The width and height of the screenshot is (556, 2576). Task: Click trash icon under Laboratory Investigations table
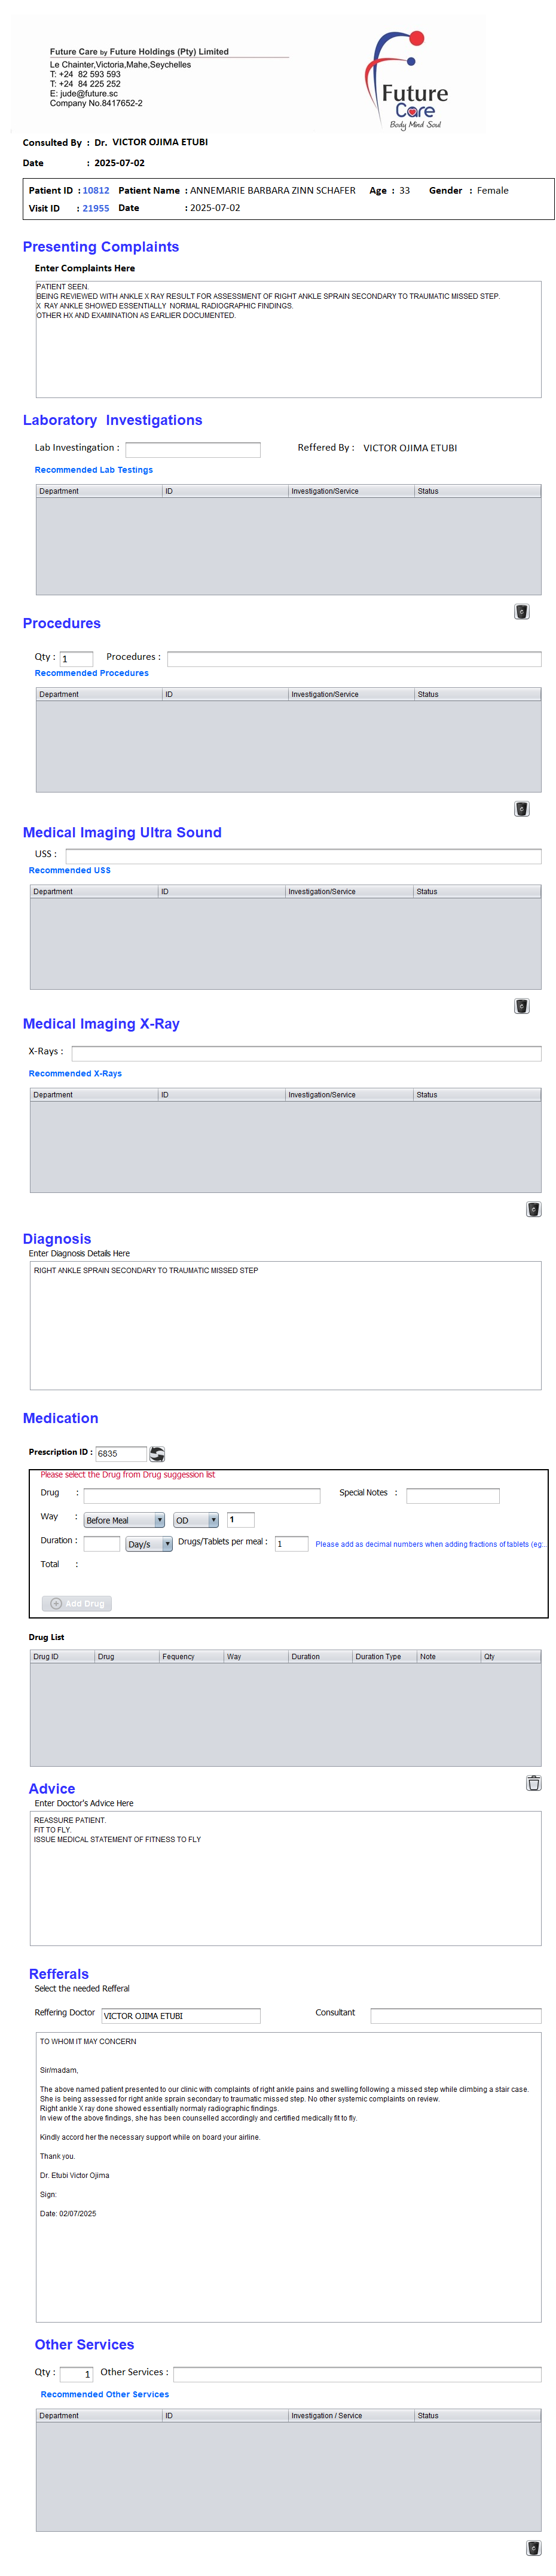(521, 611)
